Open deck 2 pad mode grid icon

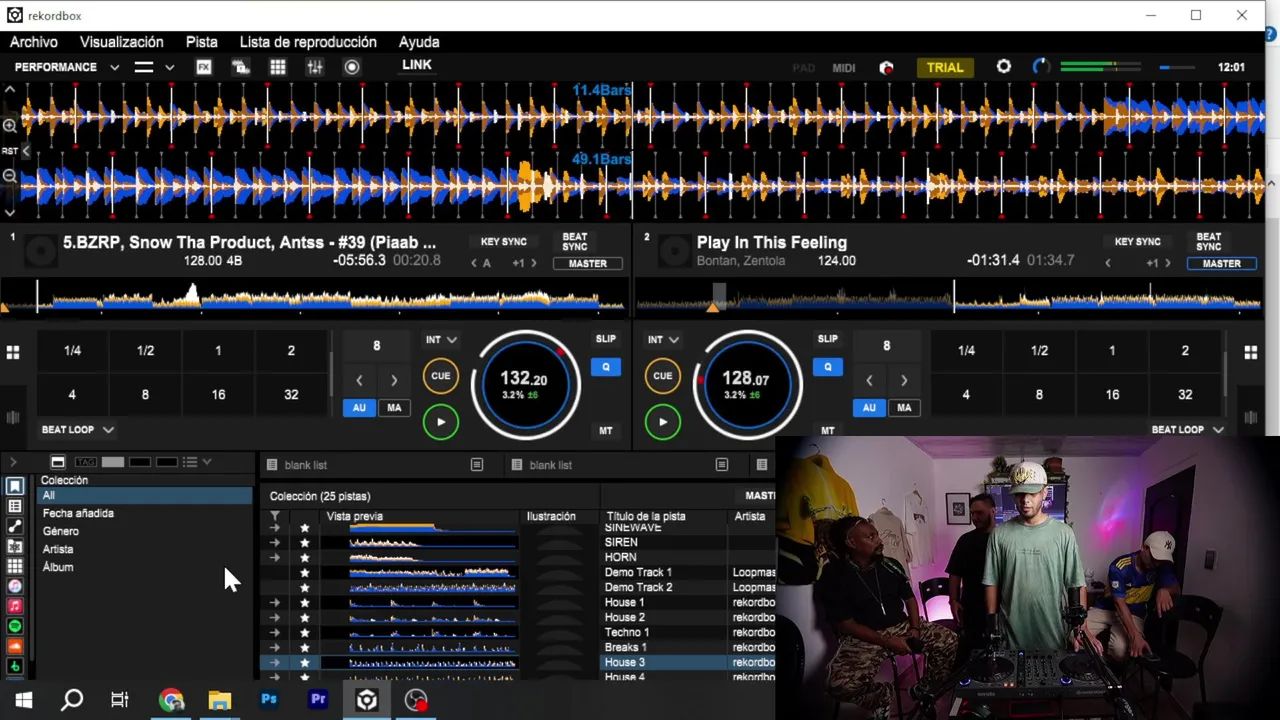click(x=1251, y=353)
